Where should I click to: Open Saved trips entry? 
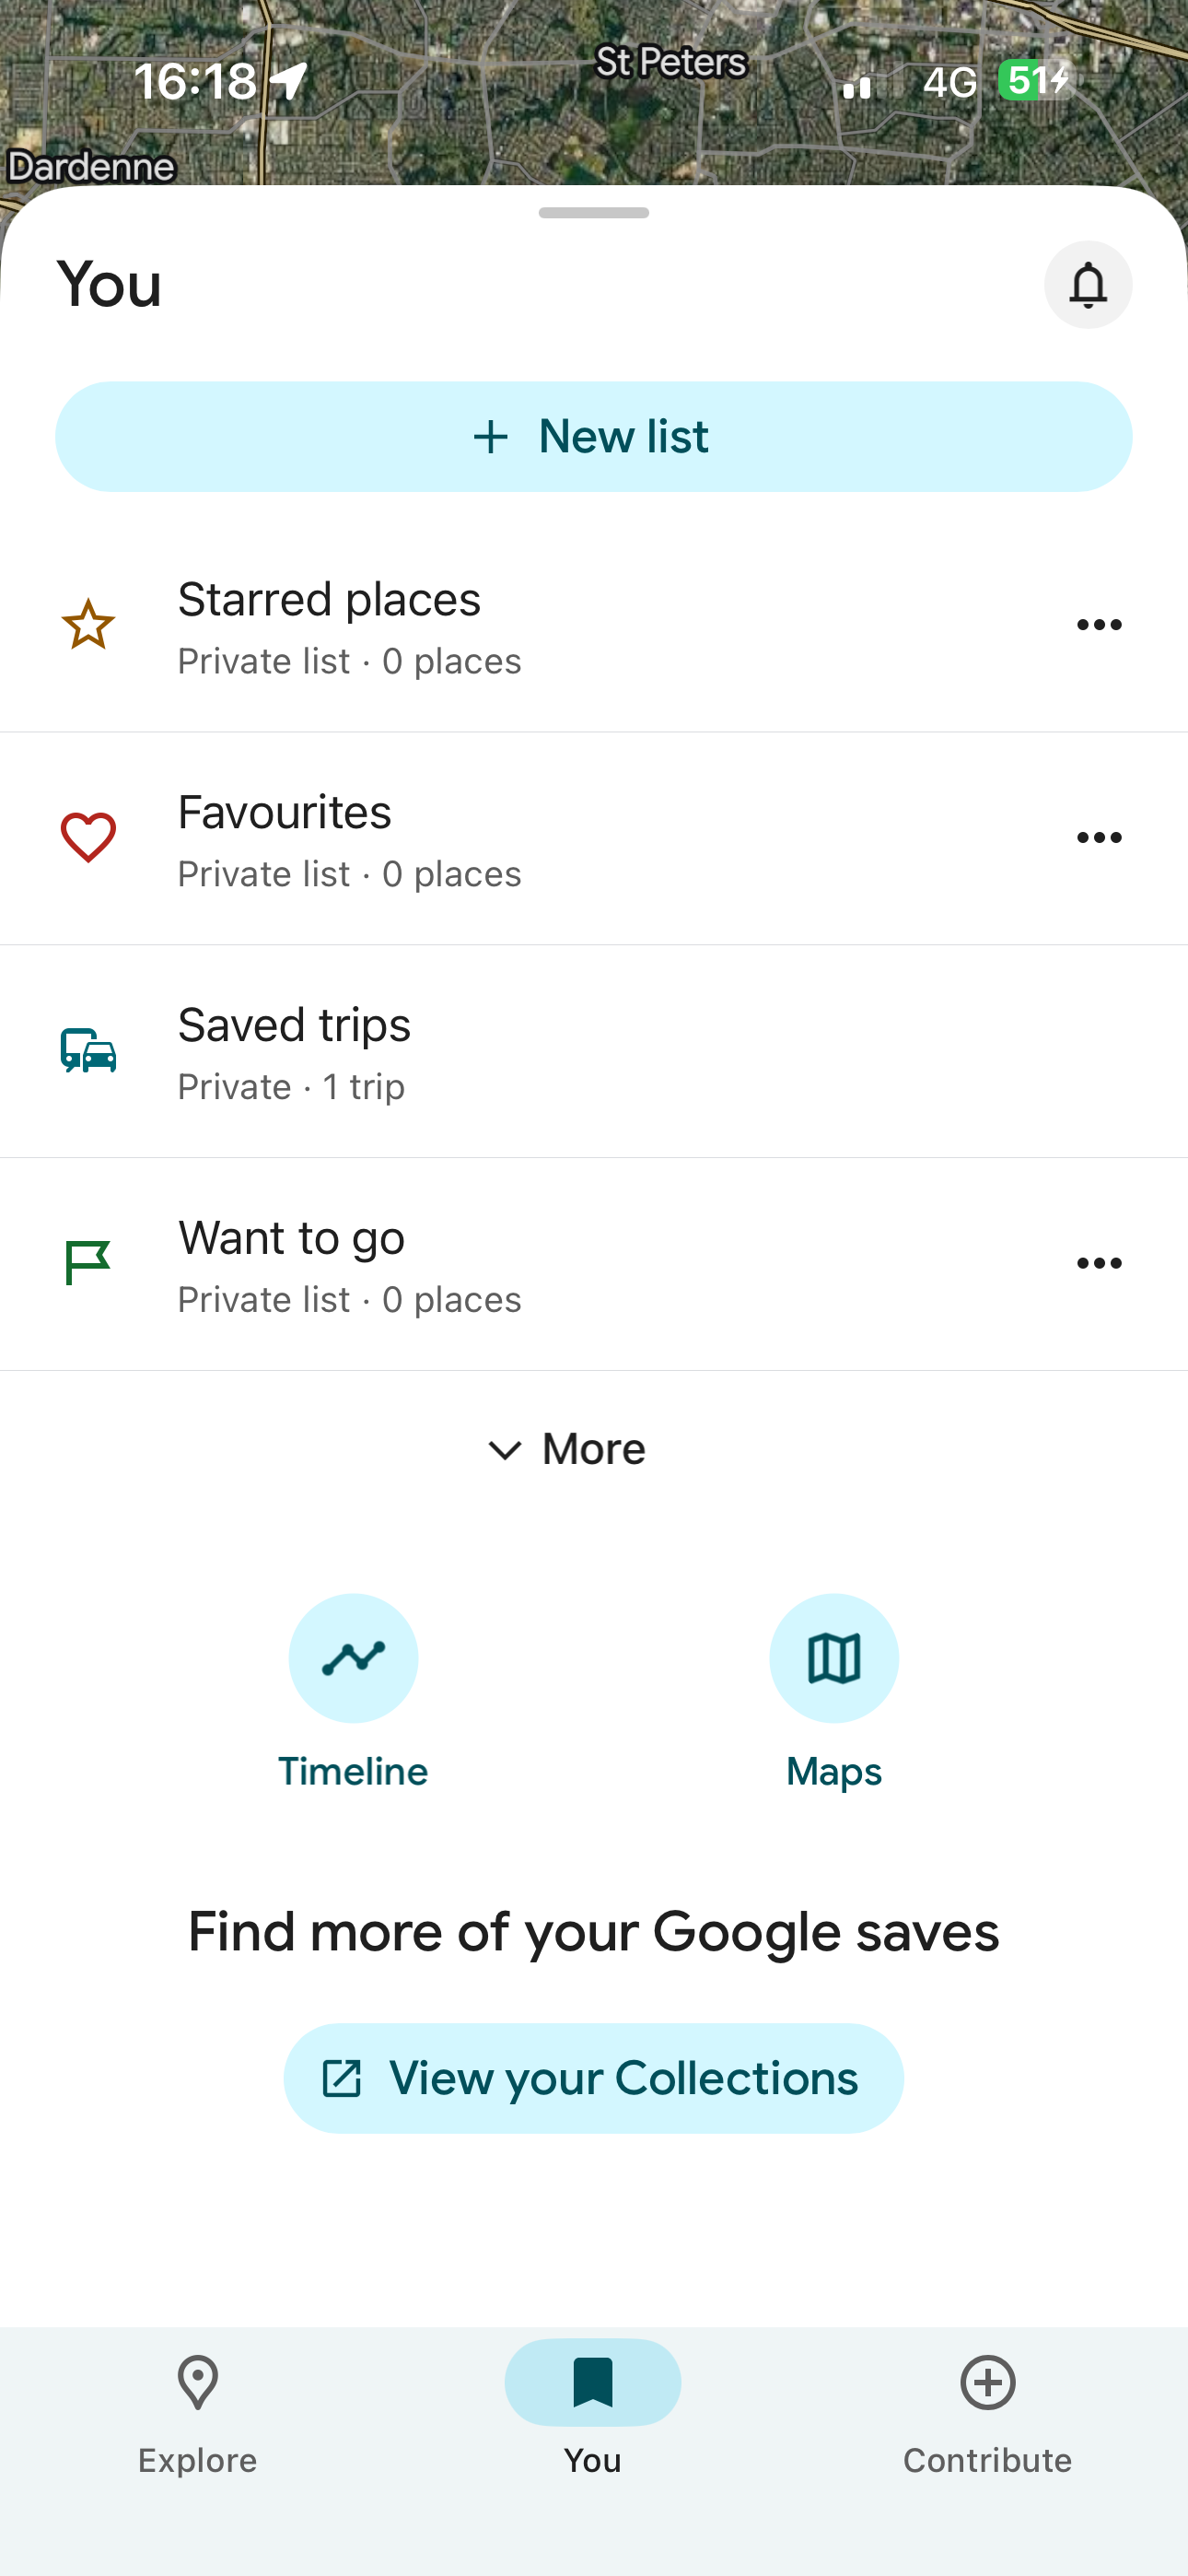[594, 1052]
